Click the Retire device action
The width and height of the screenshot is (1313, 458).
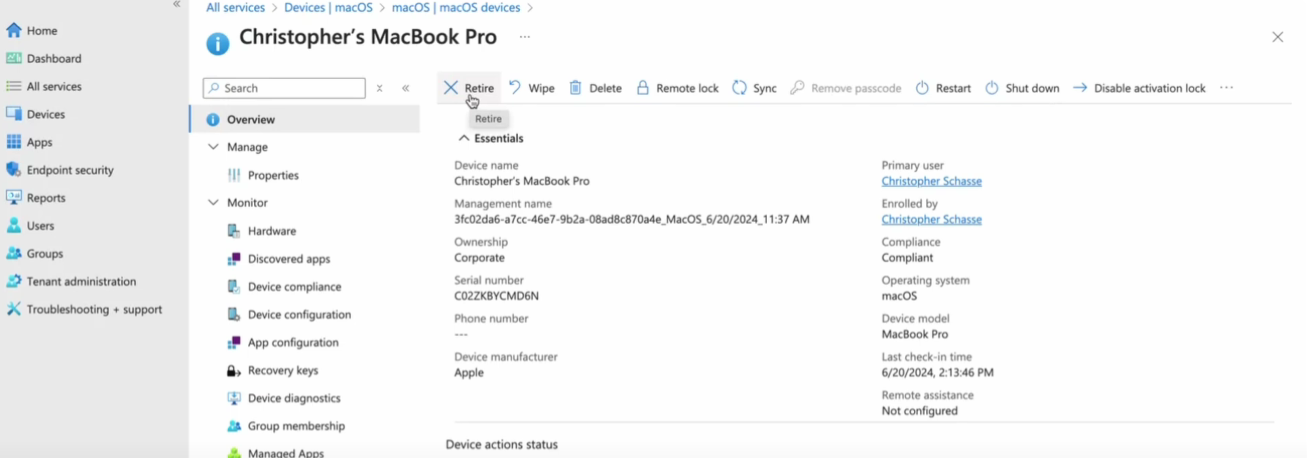coord(469,88)
